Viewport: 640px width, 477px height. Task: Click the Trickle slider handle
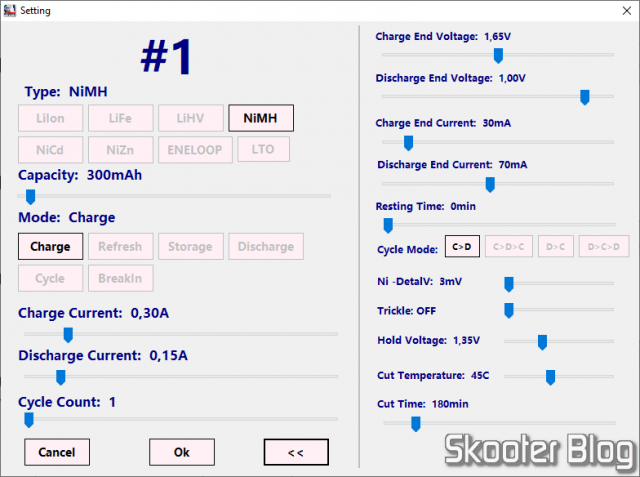pos(509,310)
